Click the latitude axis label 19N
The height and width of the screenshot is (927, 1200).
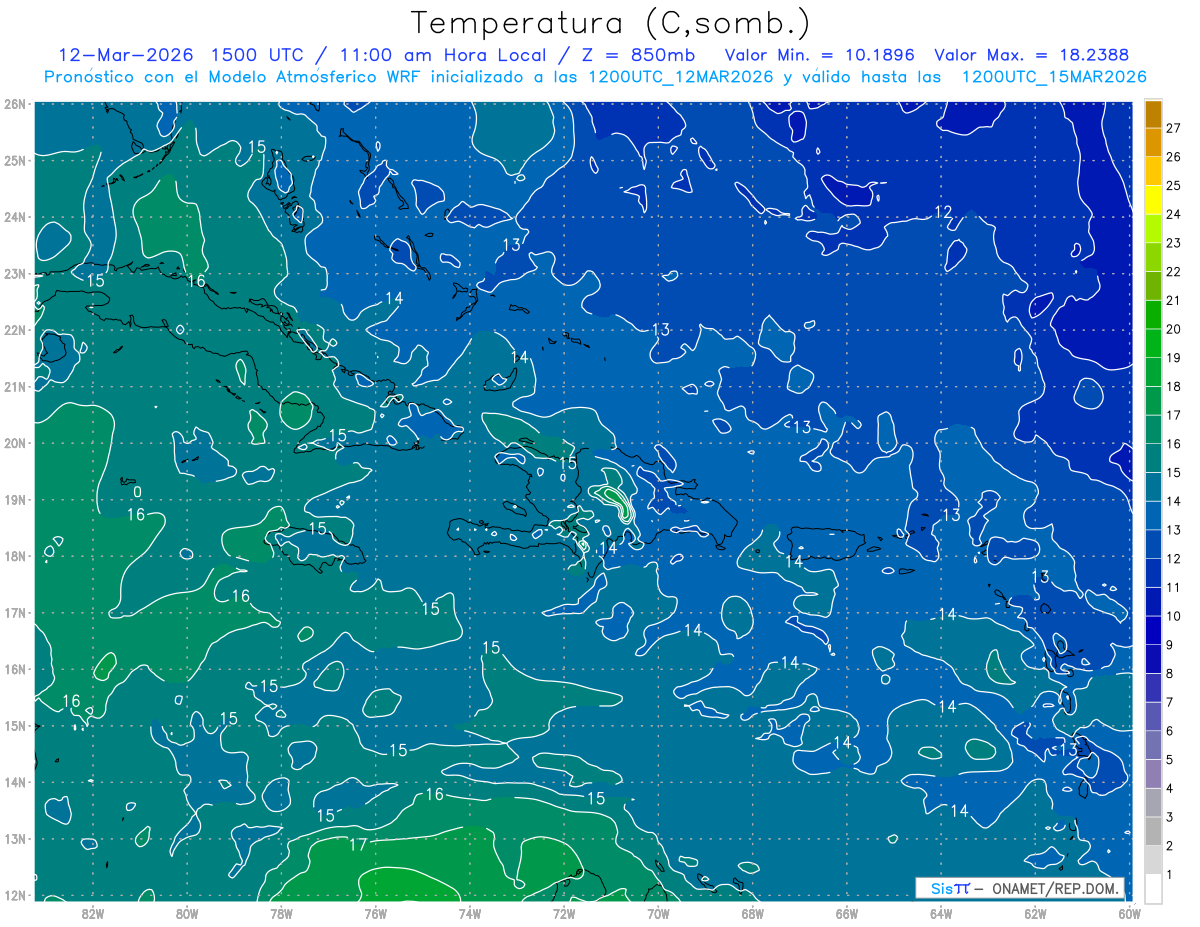tap(14, 499)
